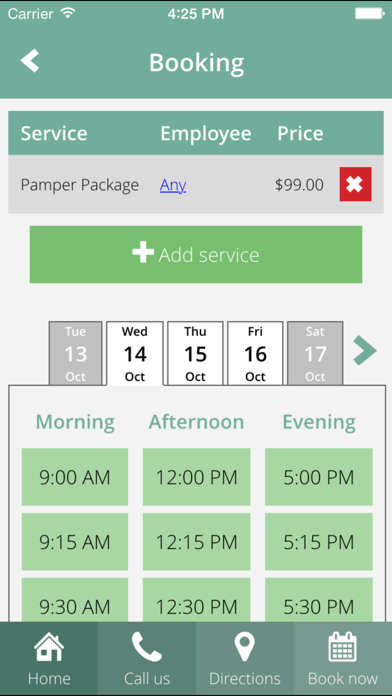Open Home from the bottom bar

[x=49, y=659]
